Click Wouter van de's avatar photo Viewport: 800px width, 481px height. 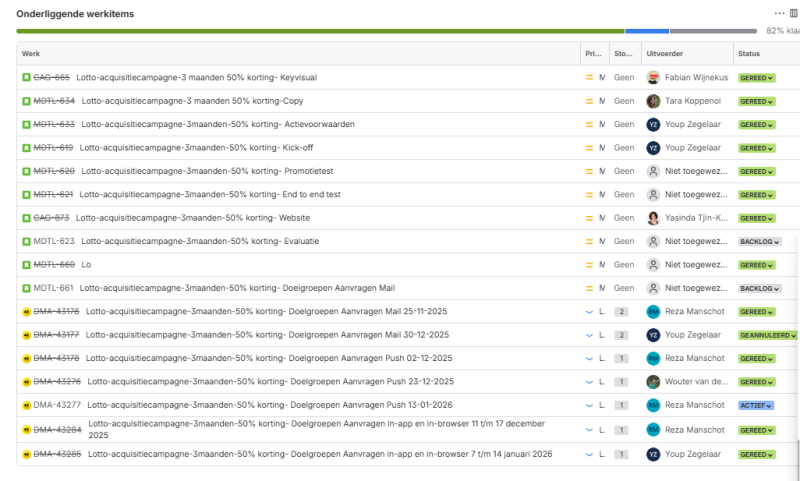[653, 382]
